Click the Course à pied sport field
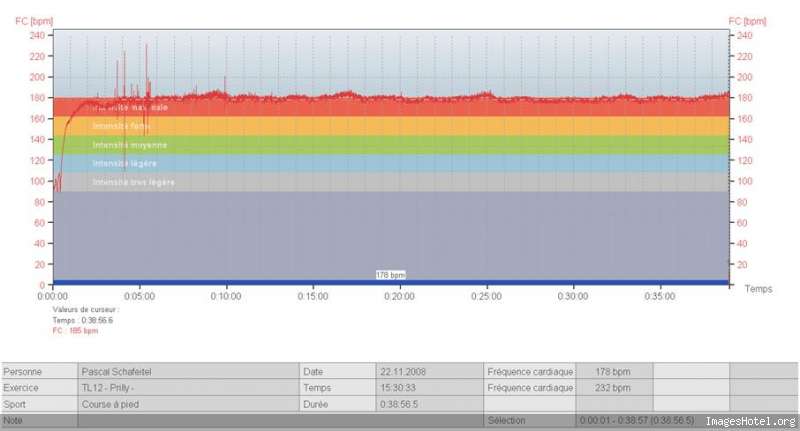 coord(188,404)
